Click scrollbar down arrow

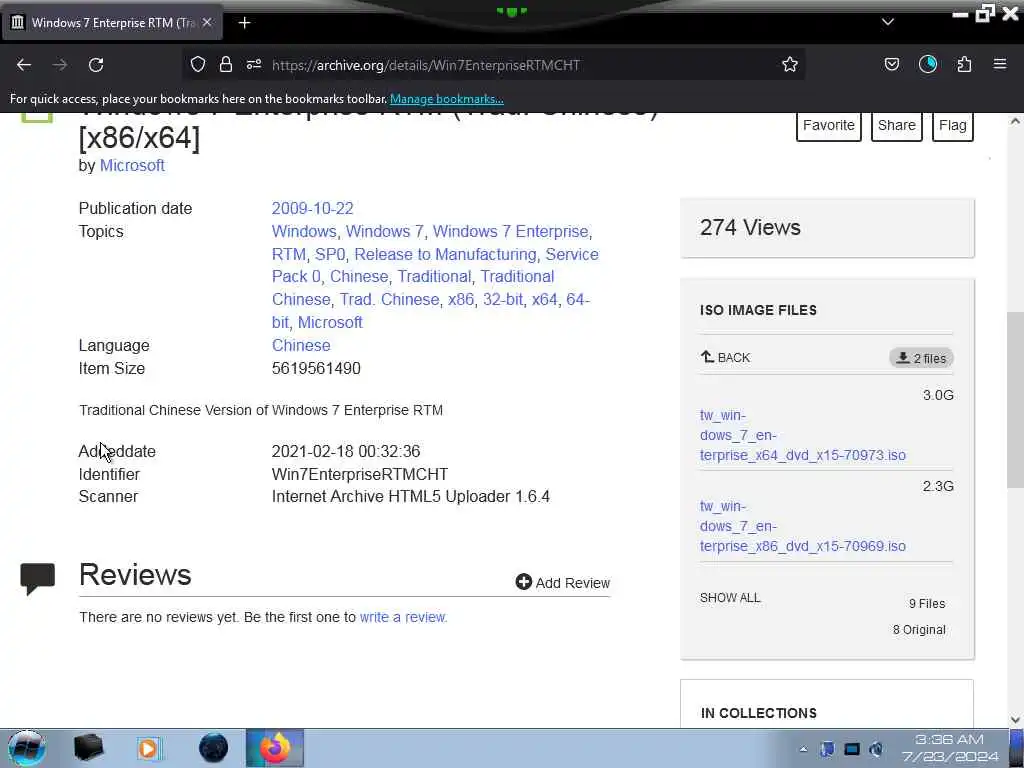pos(1015,720)
